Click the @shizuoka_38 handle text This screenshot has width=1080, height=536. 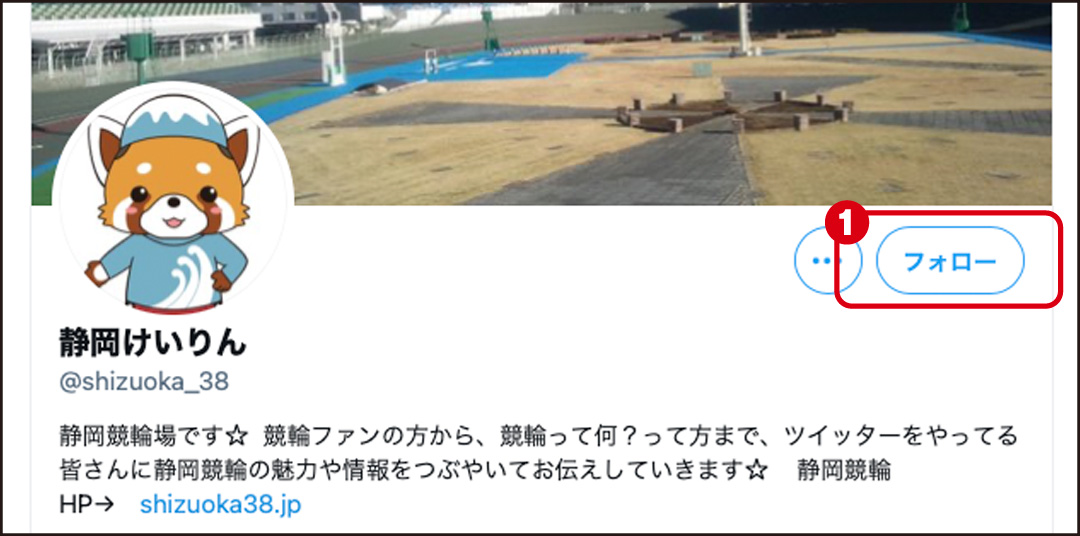(144, 381)
